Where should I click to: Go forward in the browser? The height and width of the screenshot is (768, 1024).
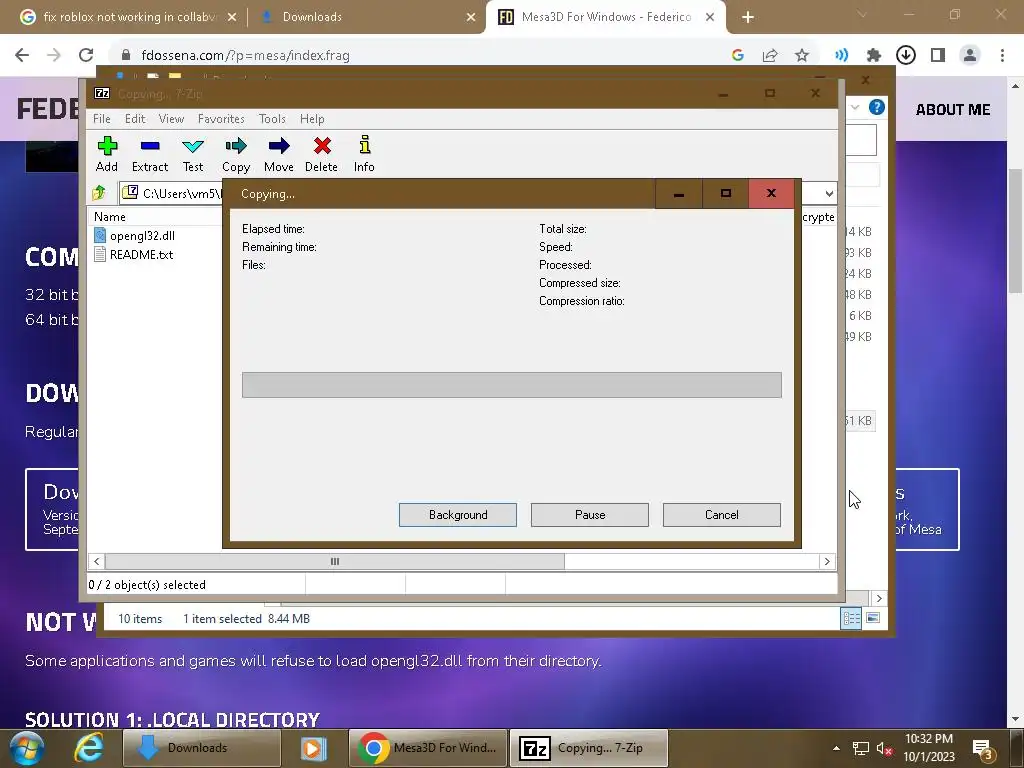(x=54, y=55)
